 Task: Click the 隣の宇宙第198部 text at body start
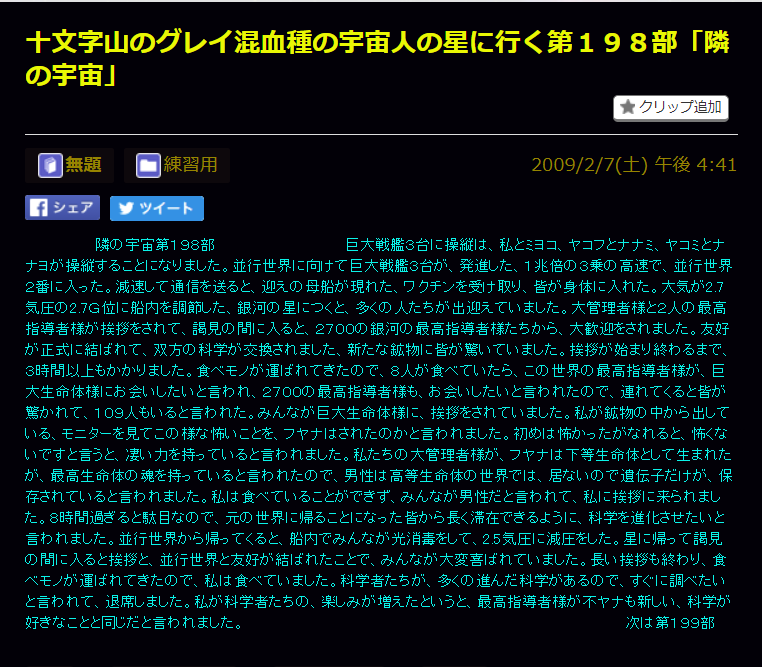(154, 244)
